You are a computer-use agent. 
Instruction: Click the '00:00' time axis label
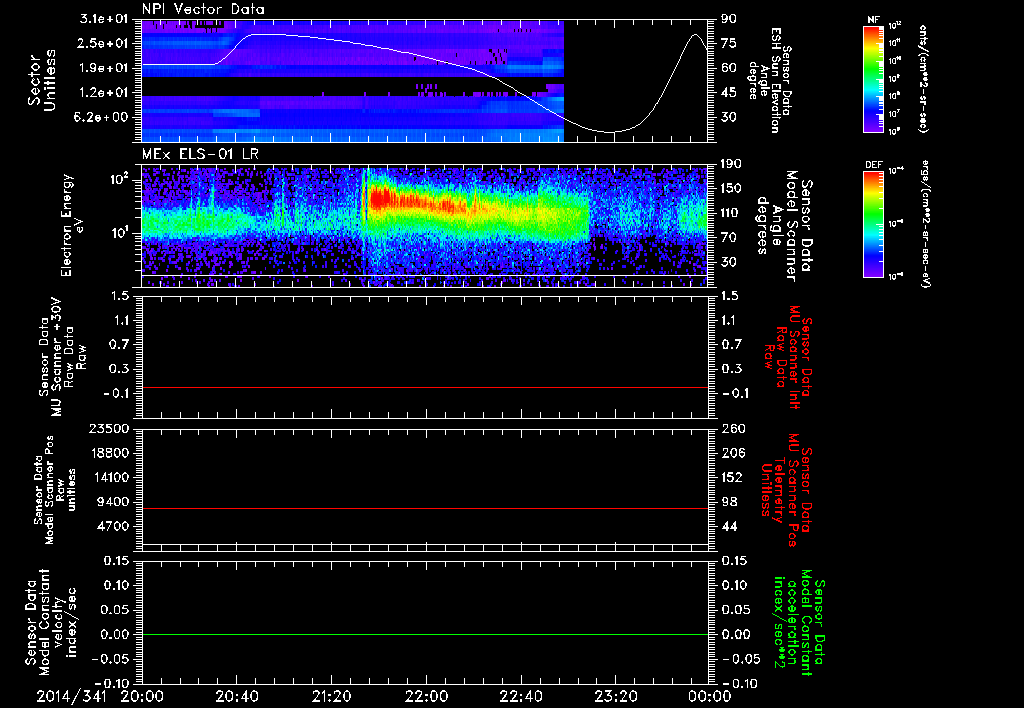[x=709, y=696]
